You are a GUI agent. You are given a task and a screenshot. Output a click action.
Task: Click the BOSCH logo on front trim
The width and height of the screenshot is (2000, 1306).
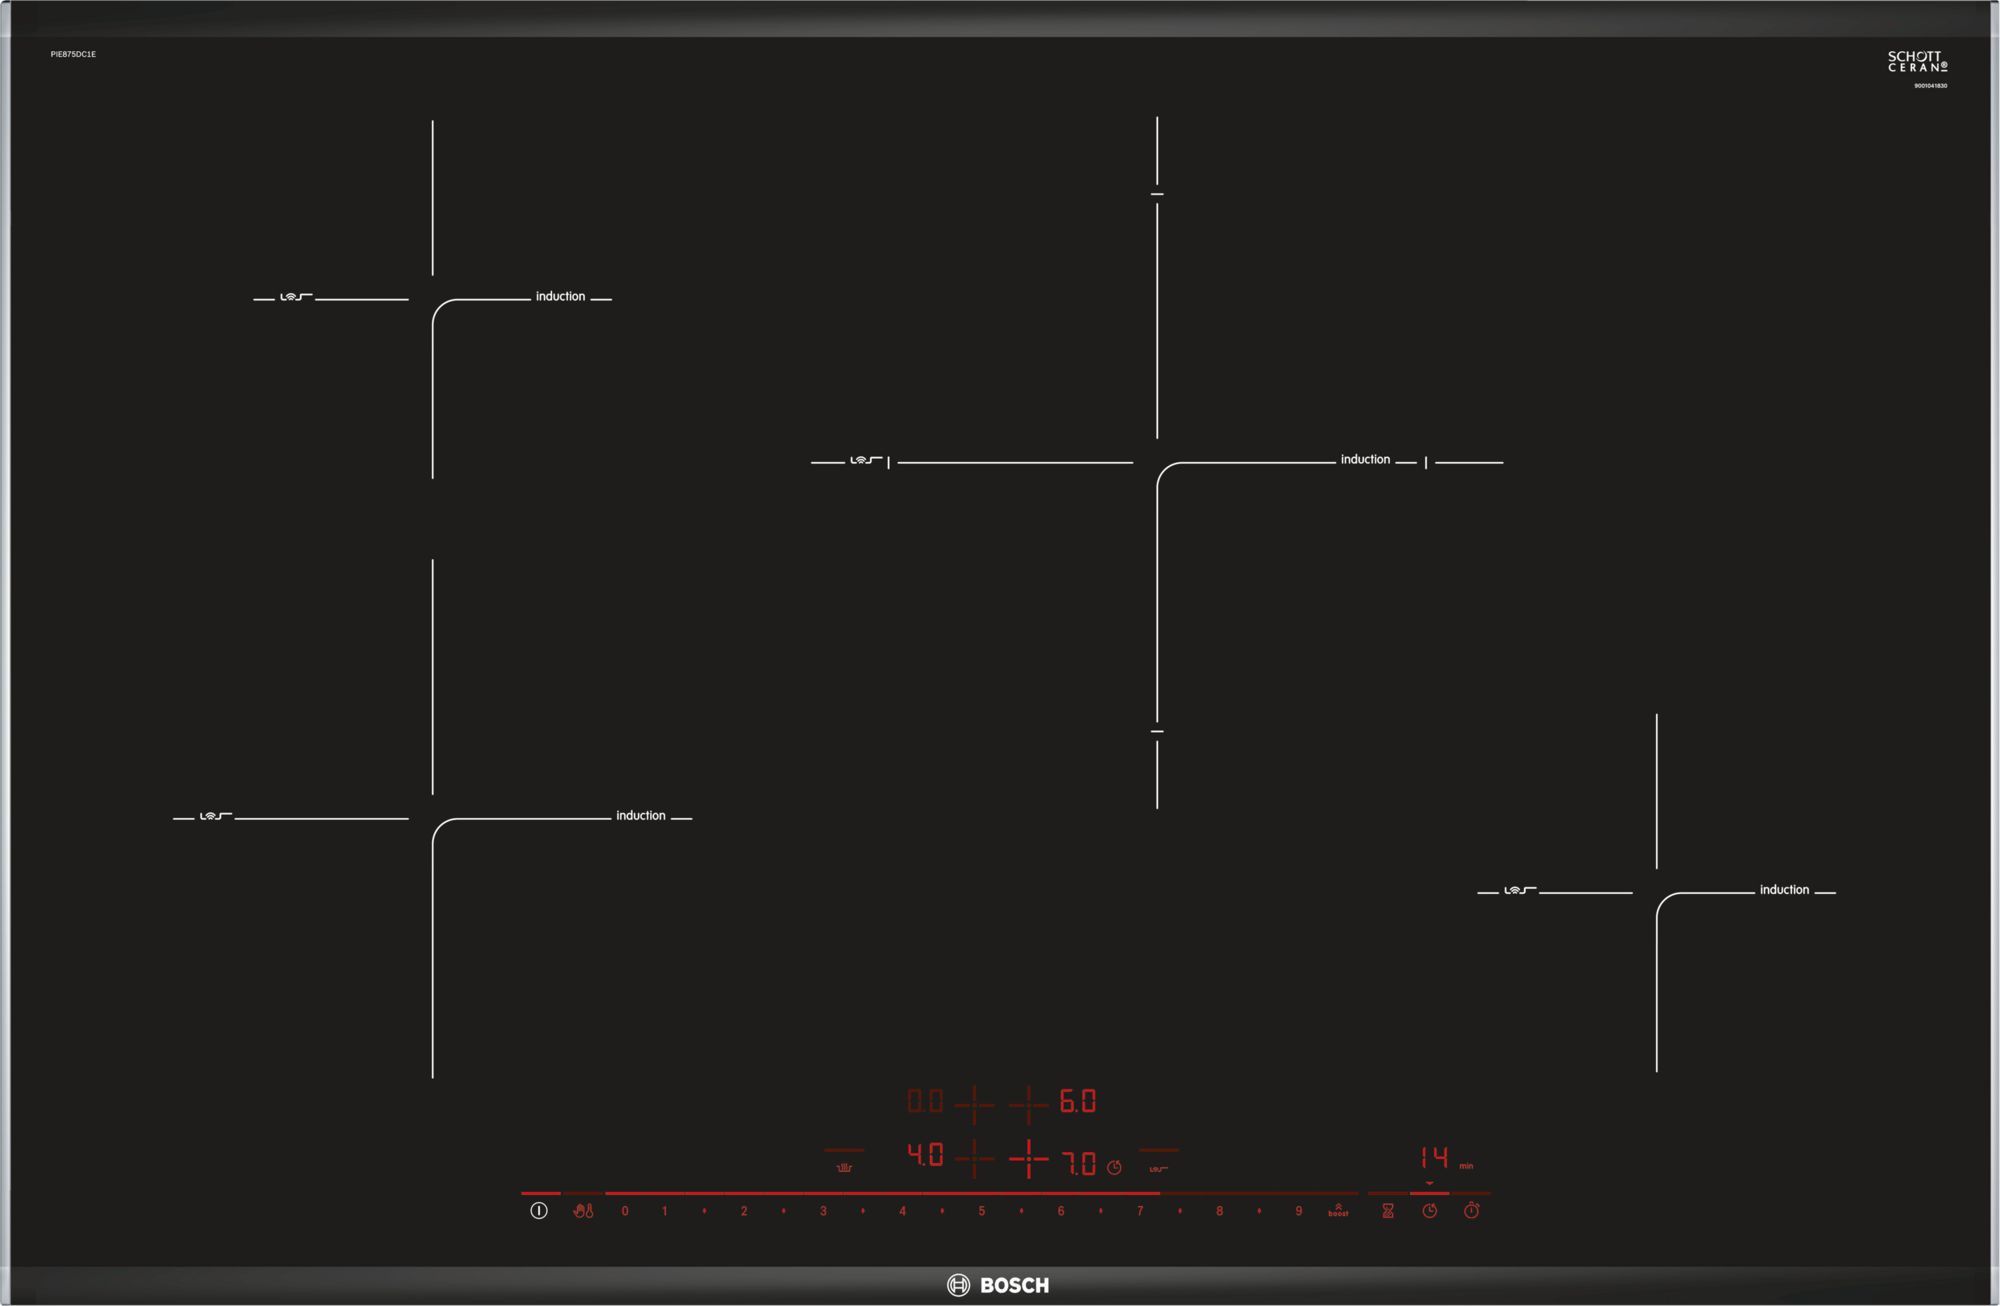tap(998, 1285)
